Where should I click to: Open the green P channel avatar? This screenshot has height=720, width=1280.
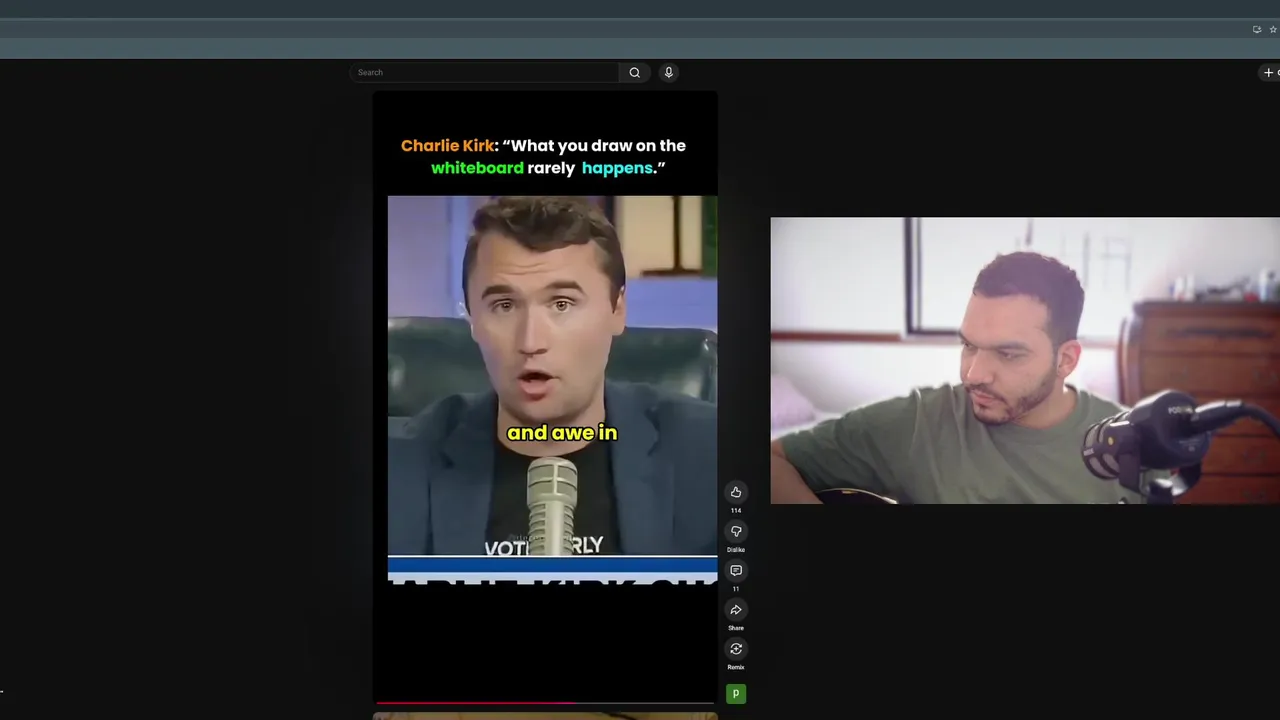736,693
